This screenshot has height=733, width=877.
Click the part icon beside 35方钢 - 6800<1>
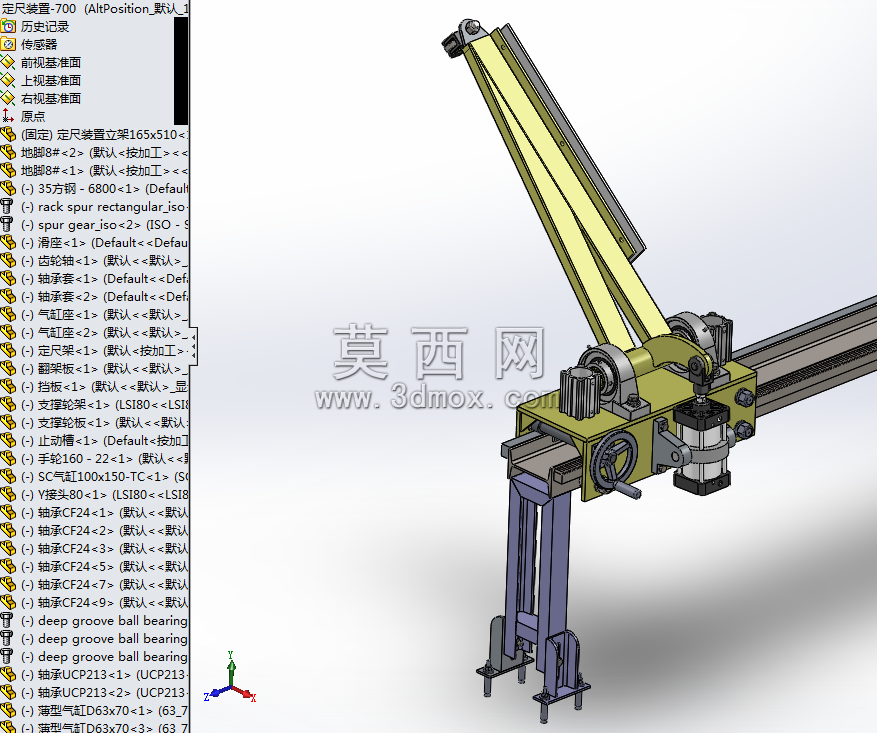tap(8, 188)
